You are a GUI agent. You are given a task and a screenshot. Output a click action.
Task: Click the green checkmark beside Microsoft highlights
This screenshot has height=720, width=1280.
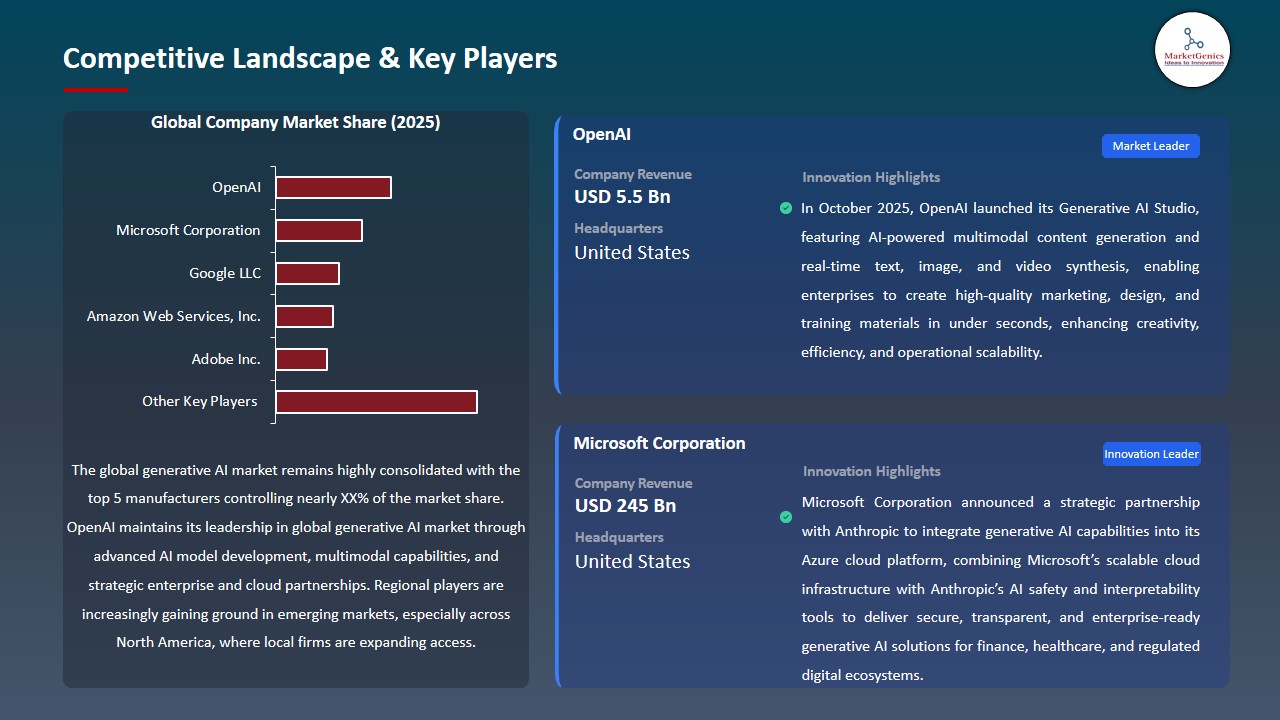tap(786, 517)
